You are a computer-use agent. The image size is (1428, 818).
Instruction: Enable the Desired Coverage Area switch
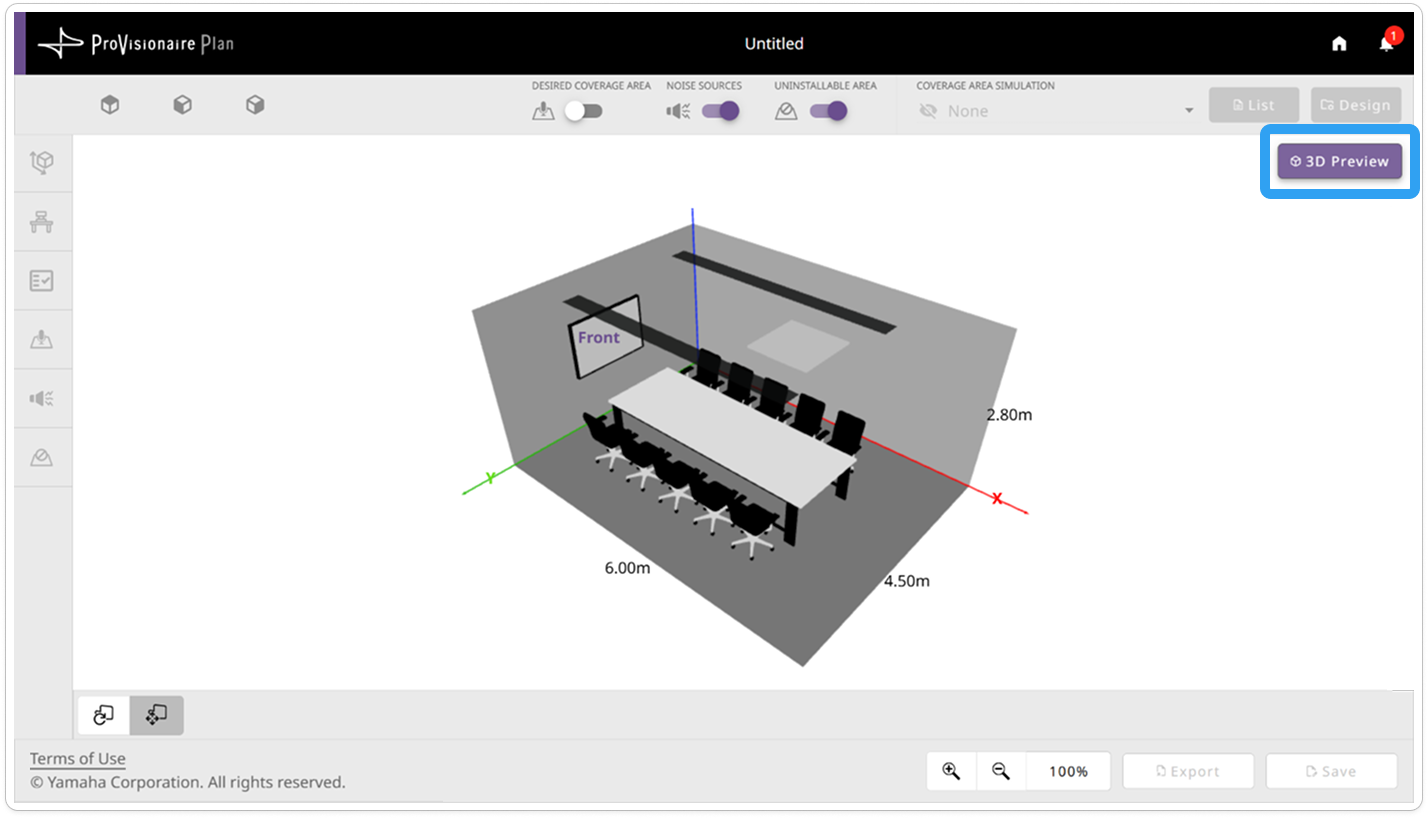pos(583,111)
